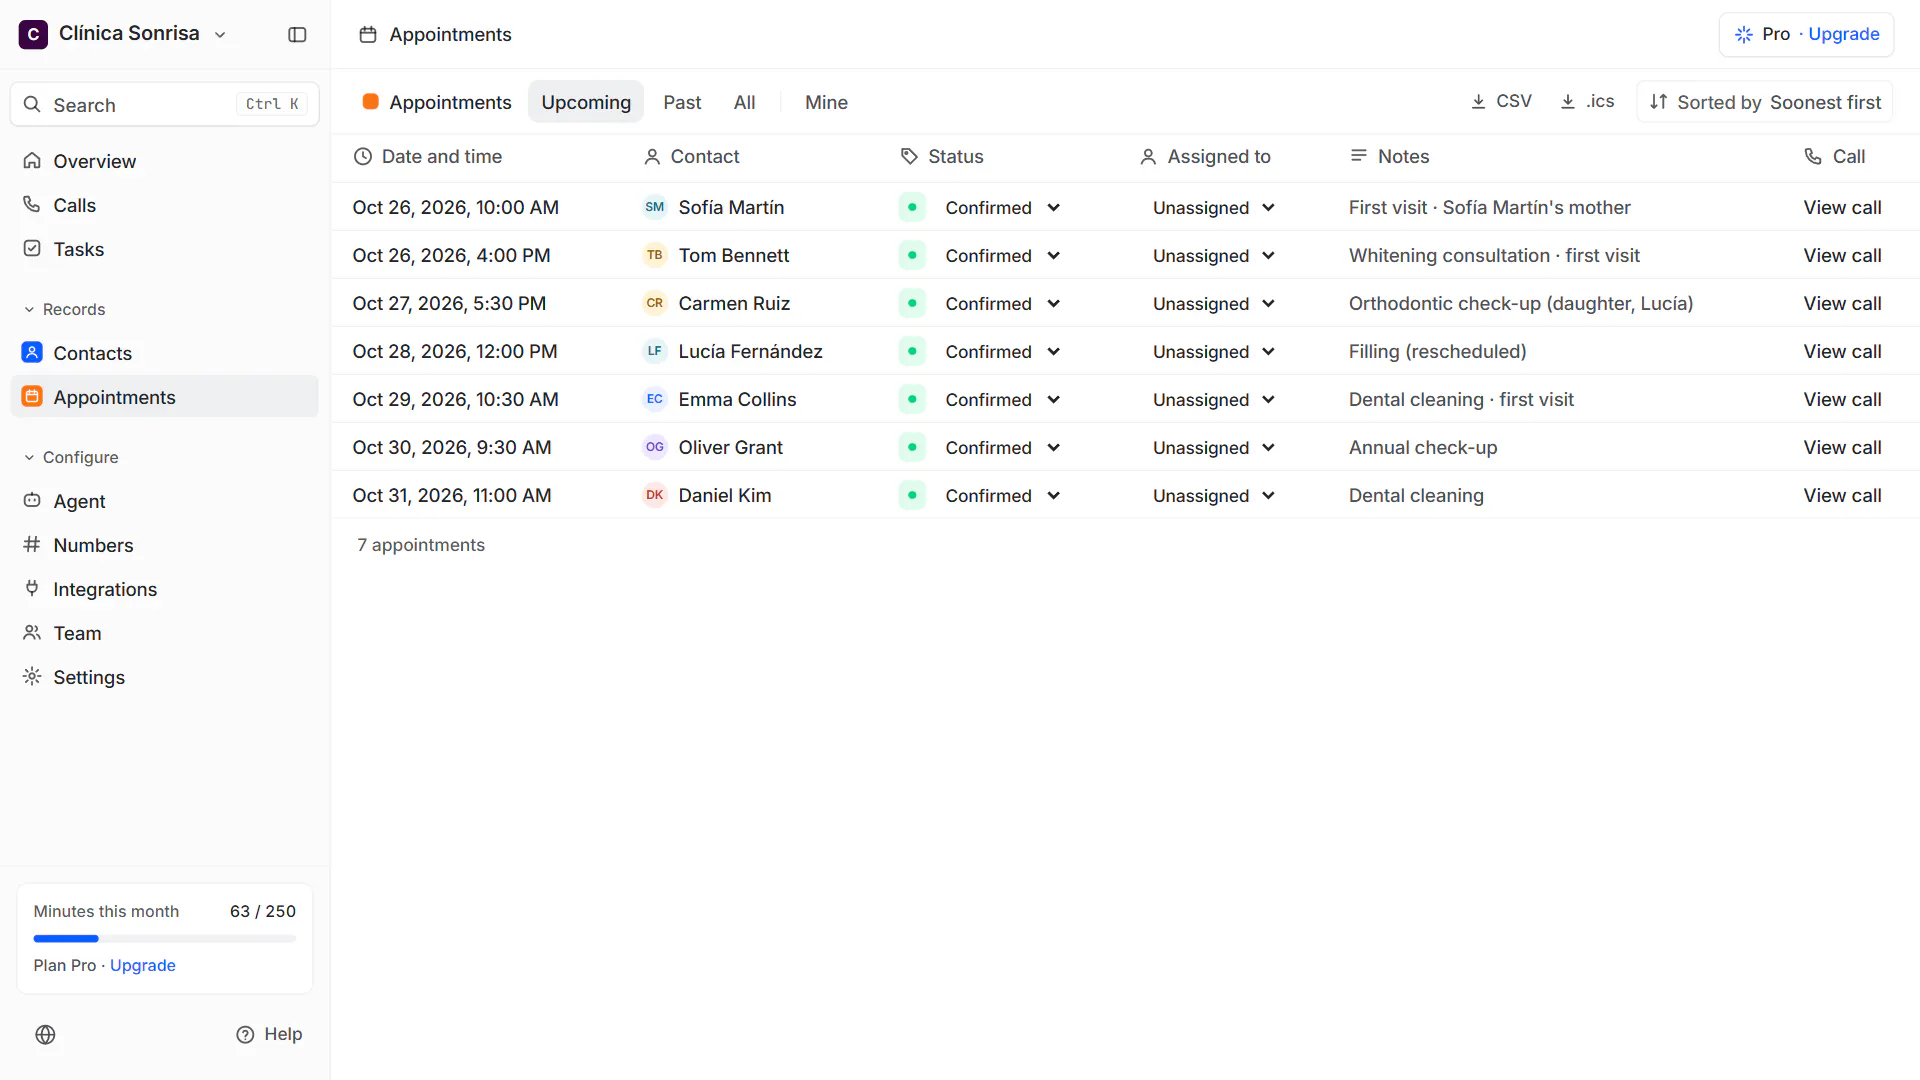
Task: Show only Mine appointments
Action: (826, 102)
